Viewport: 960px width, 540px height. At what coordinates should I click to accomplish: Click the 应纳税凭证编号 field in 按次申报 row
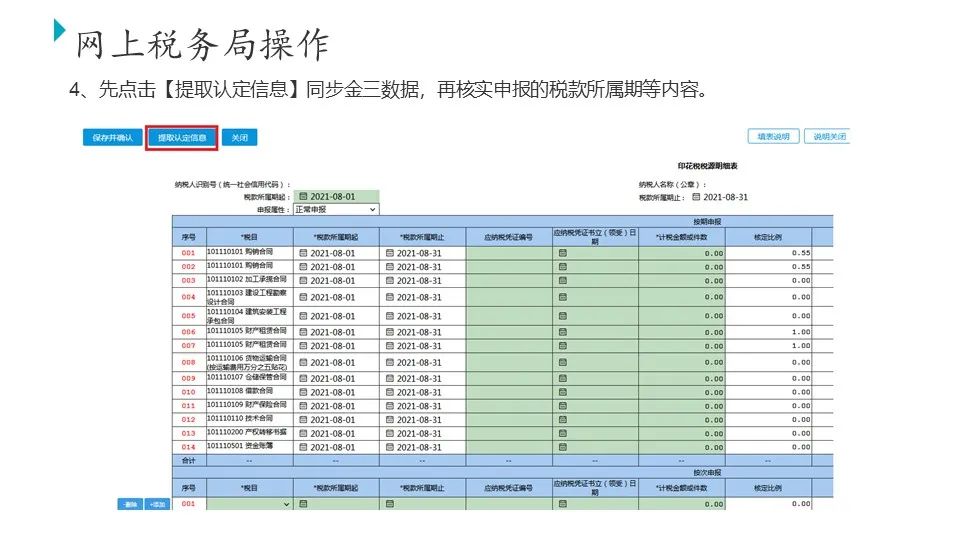[x=509, y=504]
